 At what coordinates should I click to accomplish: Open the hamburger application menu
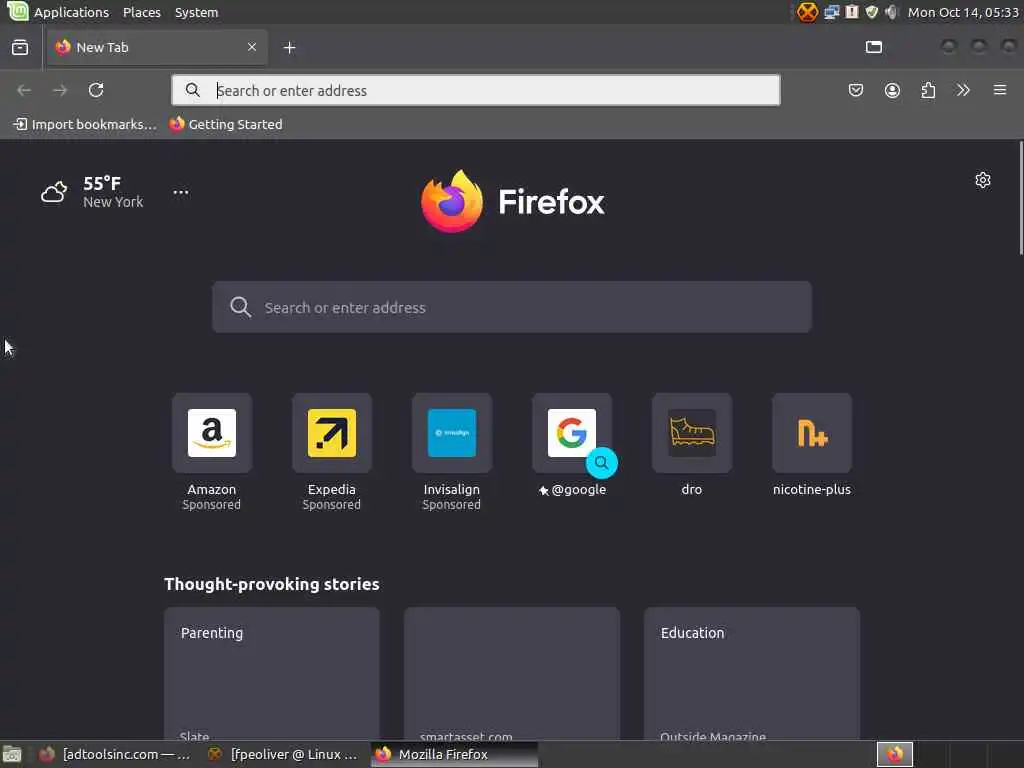[x=1000, y=90]
